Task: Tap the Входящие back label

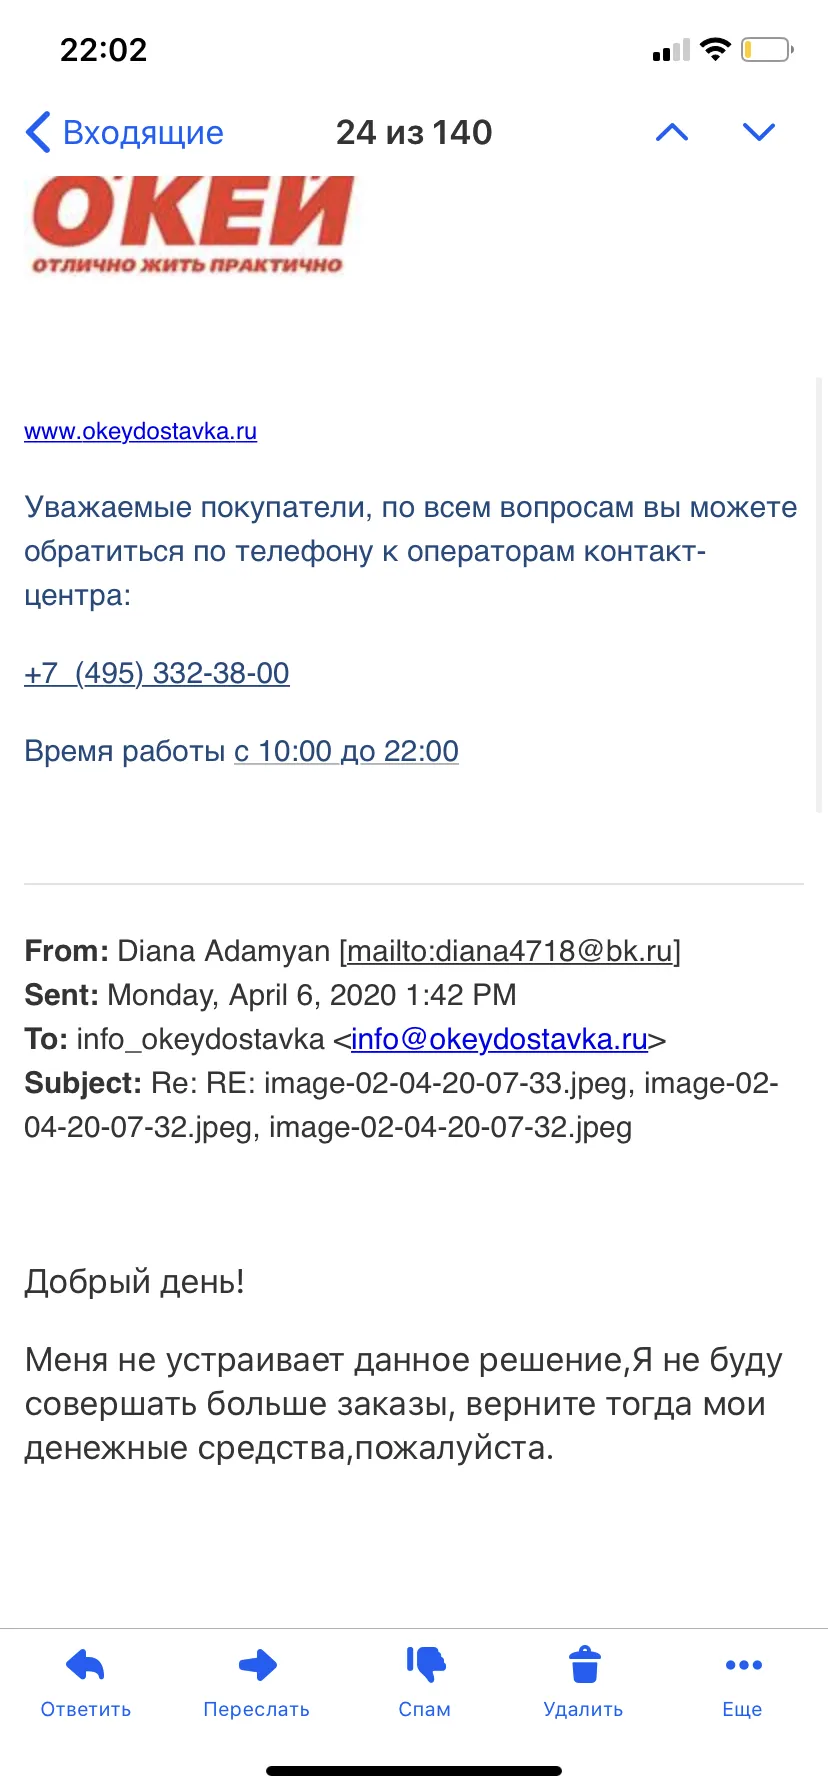Action: coord(143,132)
